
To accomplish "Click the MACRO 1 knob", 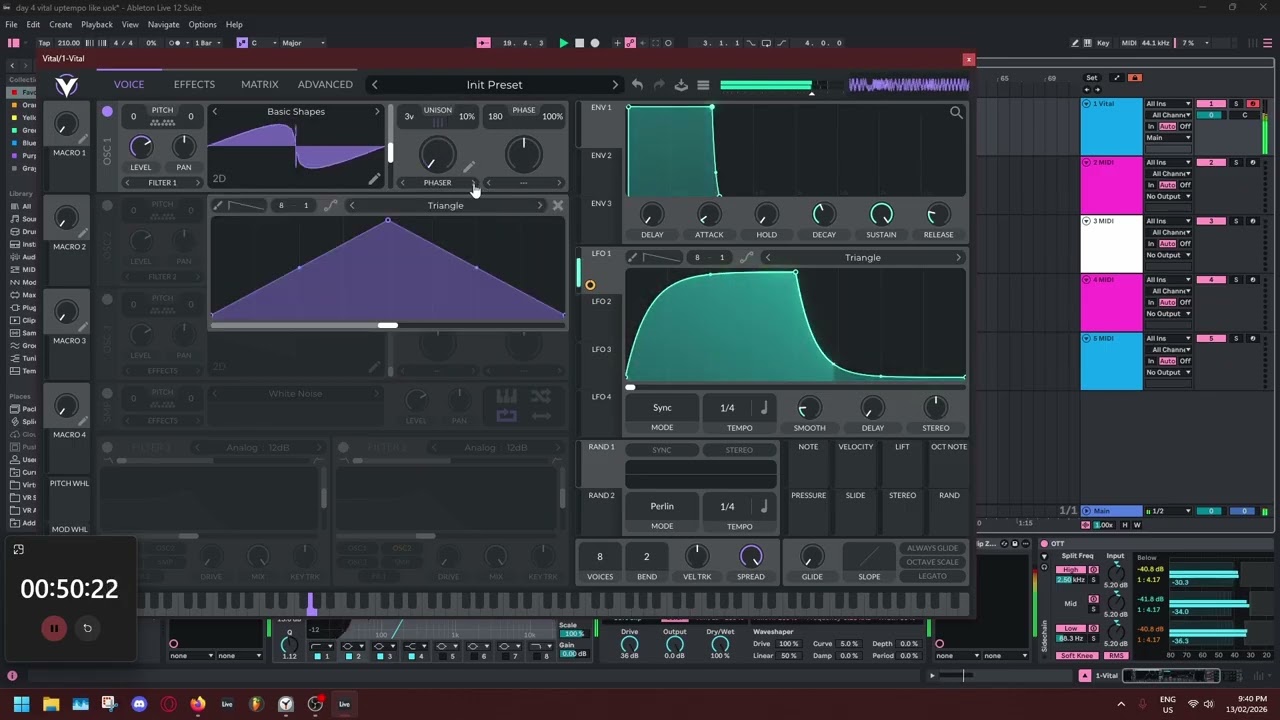I will pyautogui.click(x=66, y=125).
